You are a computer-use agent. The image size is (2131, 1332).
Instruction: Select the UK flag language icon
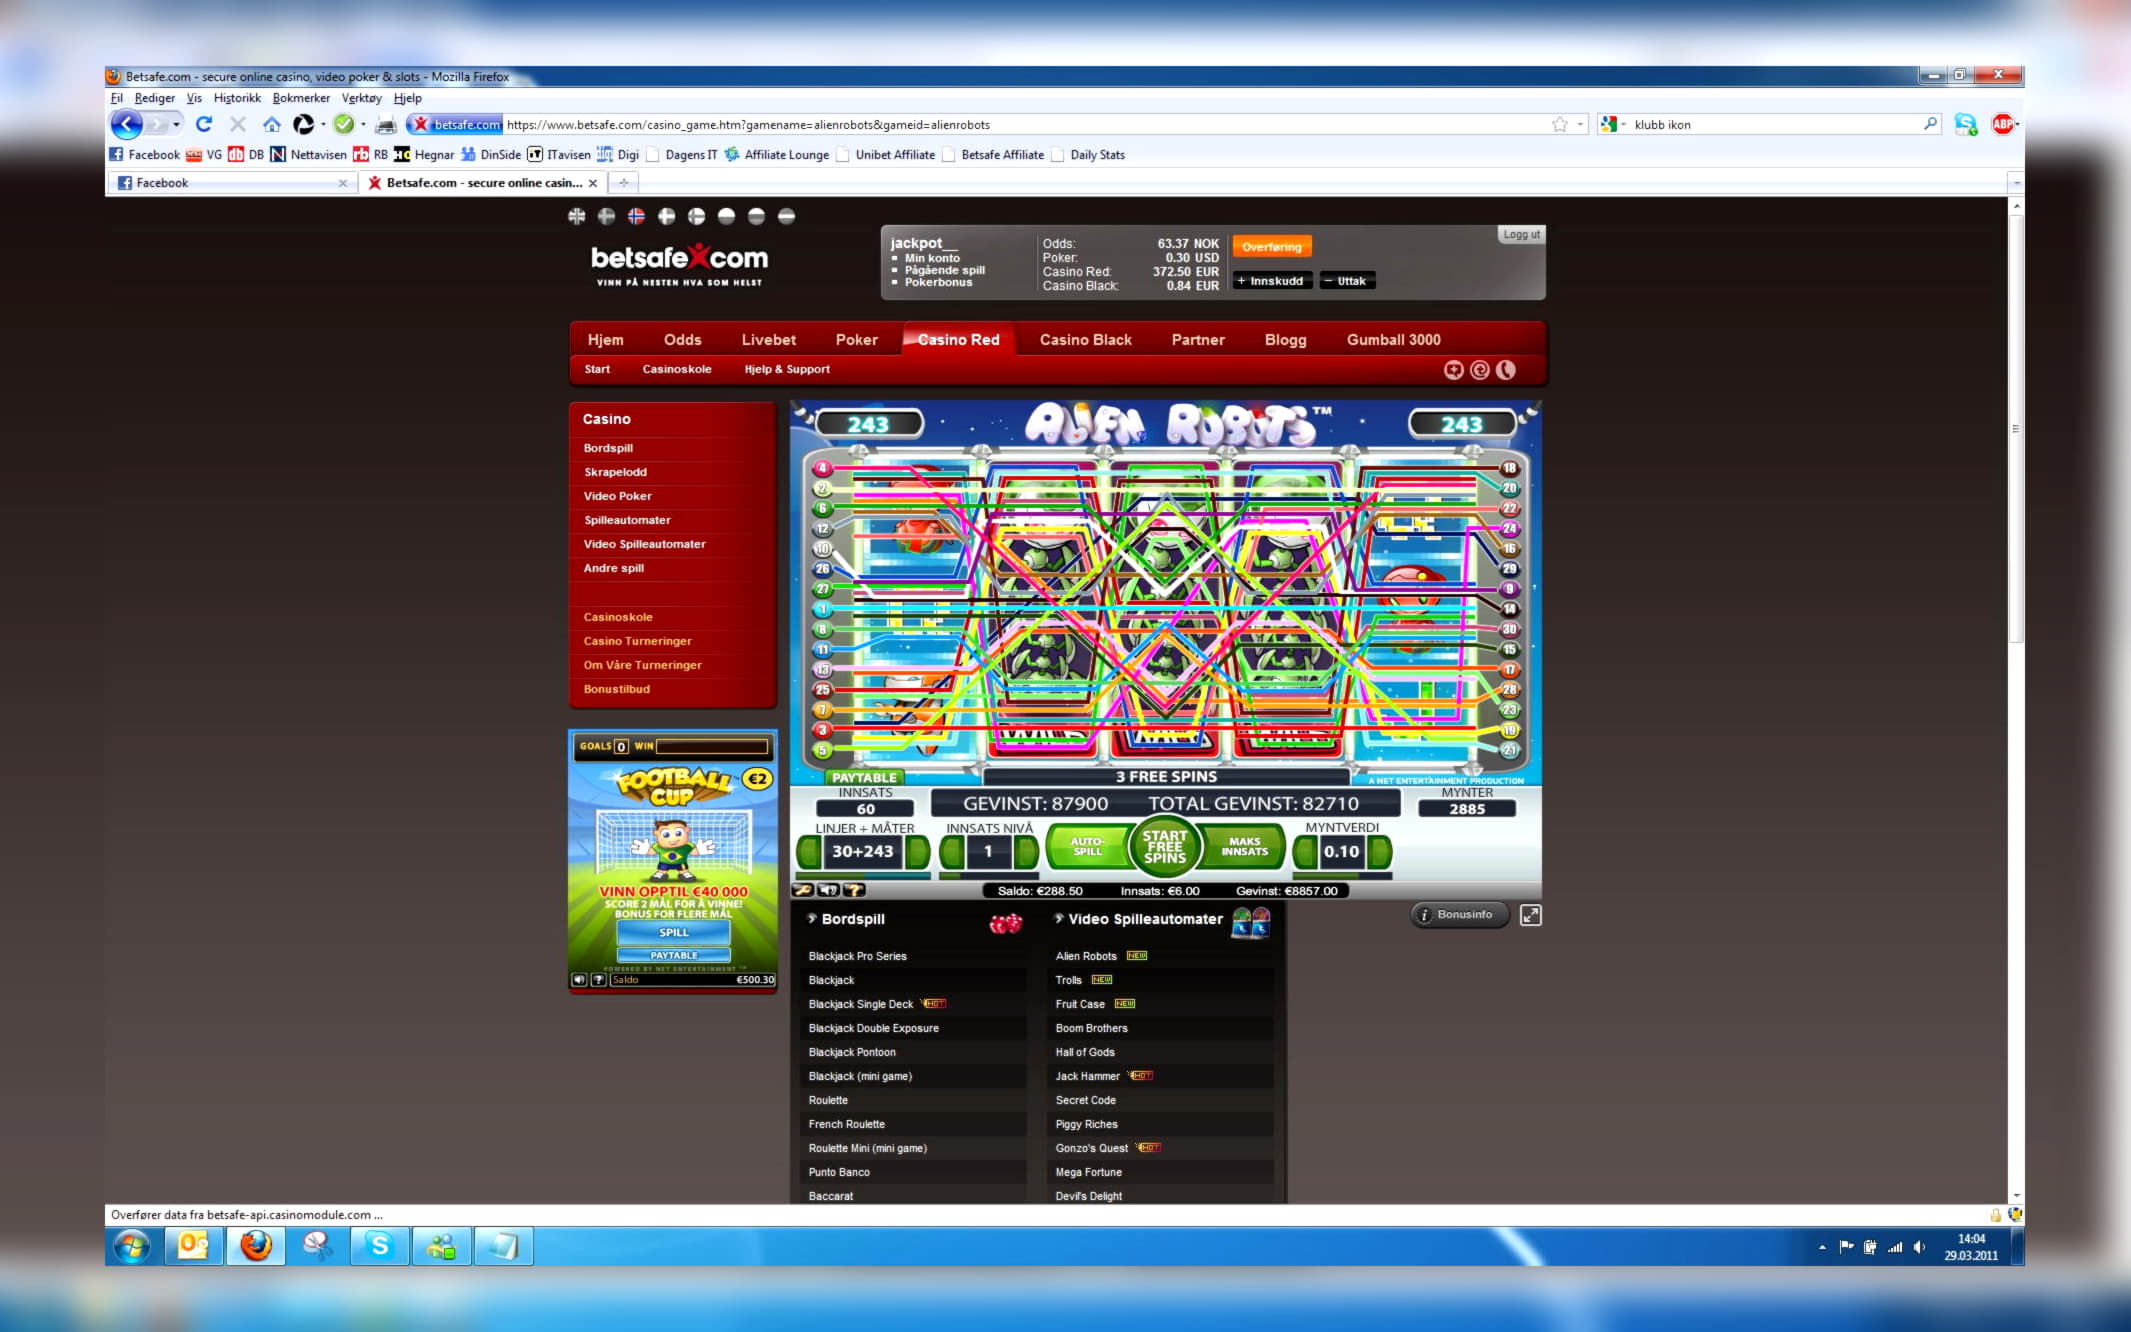(x=576, y=216)
